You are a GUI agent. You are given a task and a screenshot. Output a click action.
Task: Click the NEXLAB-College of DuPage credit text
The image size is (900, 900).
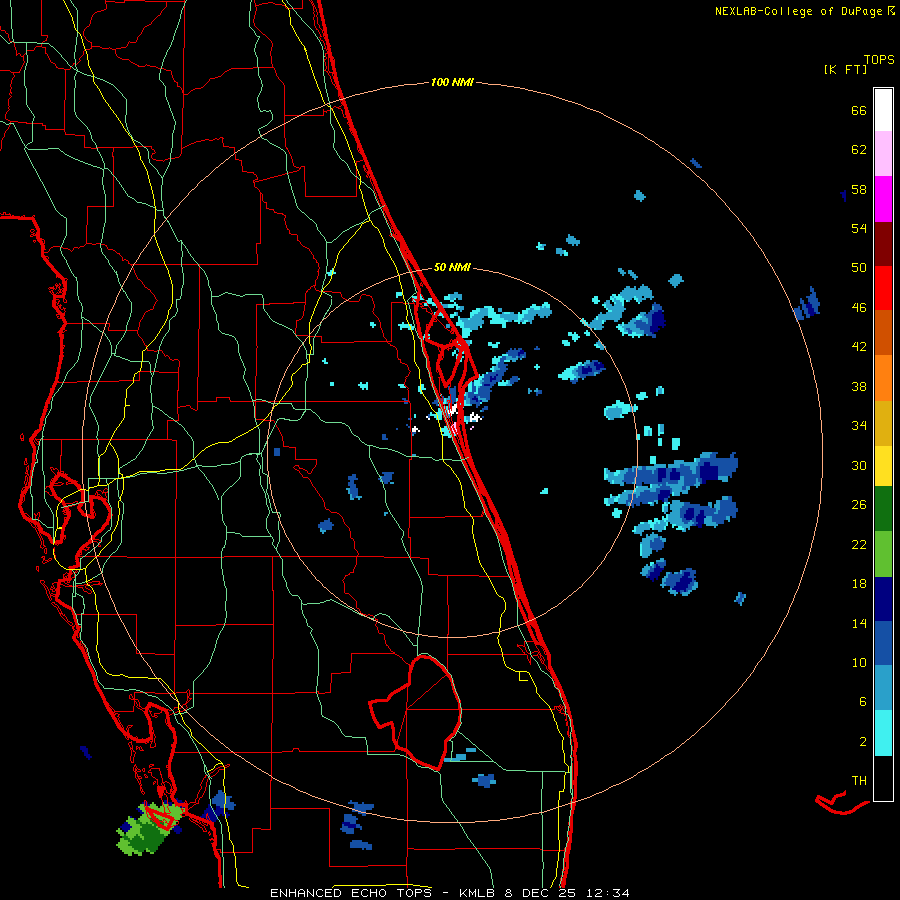[x=804, y=11]
